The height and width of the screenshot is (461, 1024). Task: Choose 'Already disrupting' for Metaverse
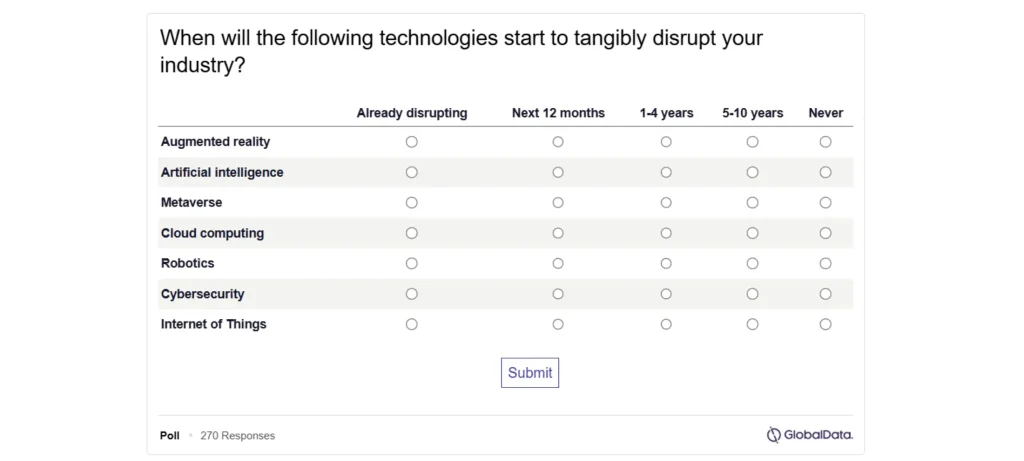411,203
